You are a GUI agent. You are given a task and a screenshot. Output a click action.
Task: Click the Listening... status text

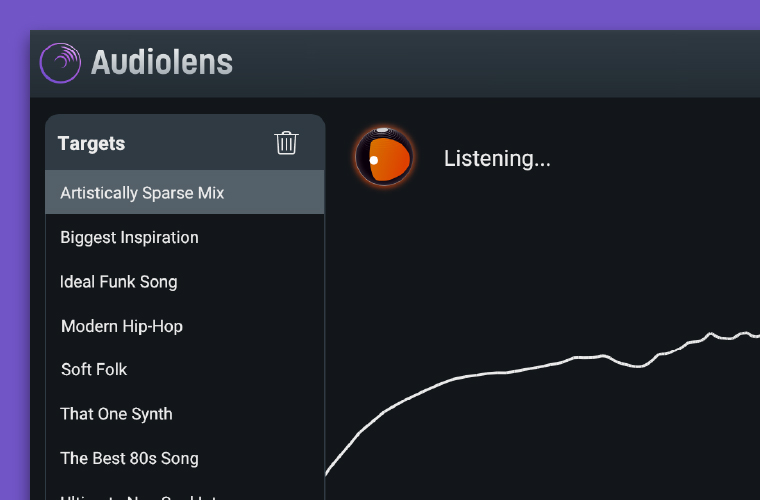click(497, 158)
